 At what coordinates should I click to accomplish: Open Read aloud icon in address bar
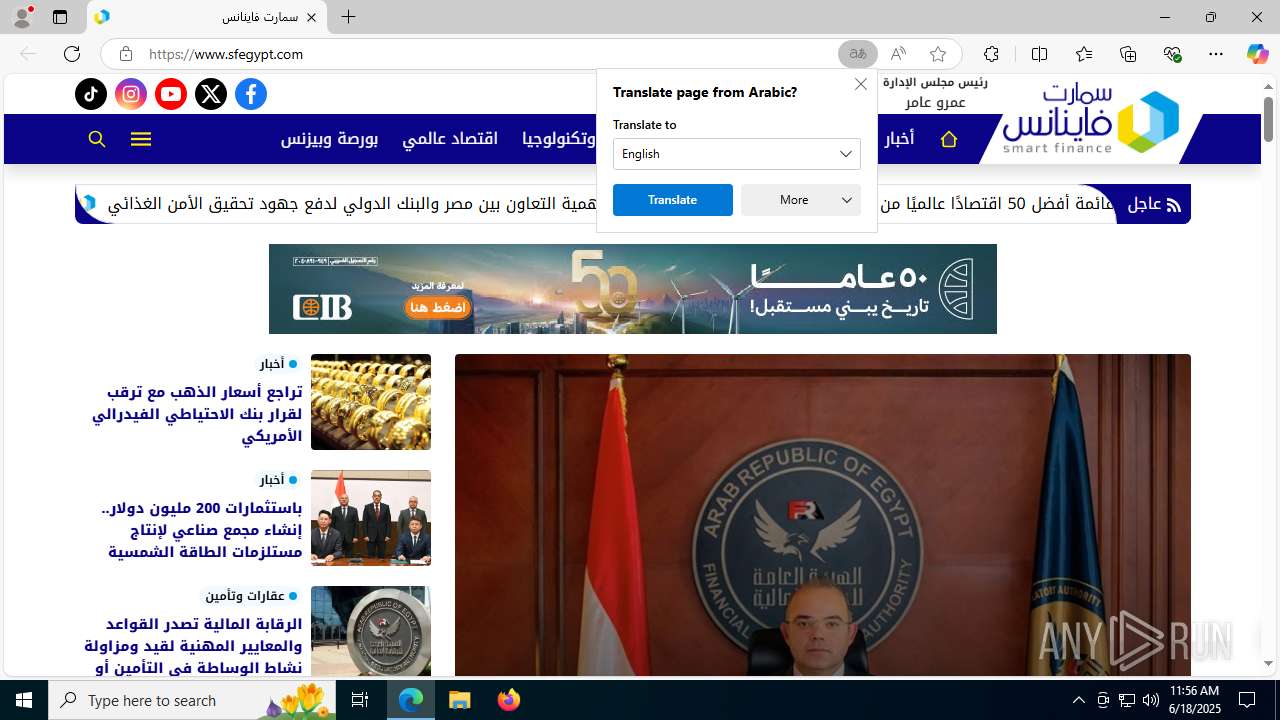898,54
